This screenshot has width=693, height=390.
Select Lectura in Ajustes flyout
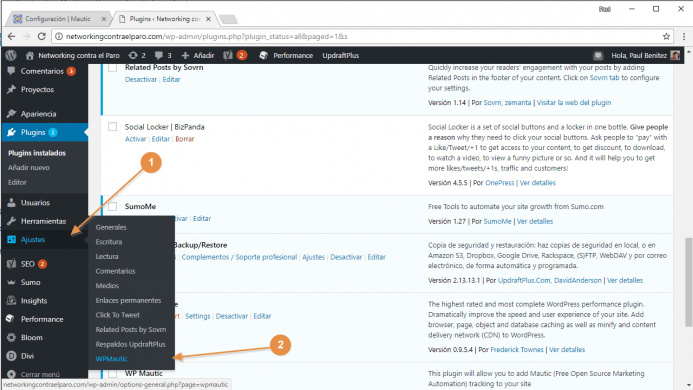[x=107, y=256]
